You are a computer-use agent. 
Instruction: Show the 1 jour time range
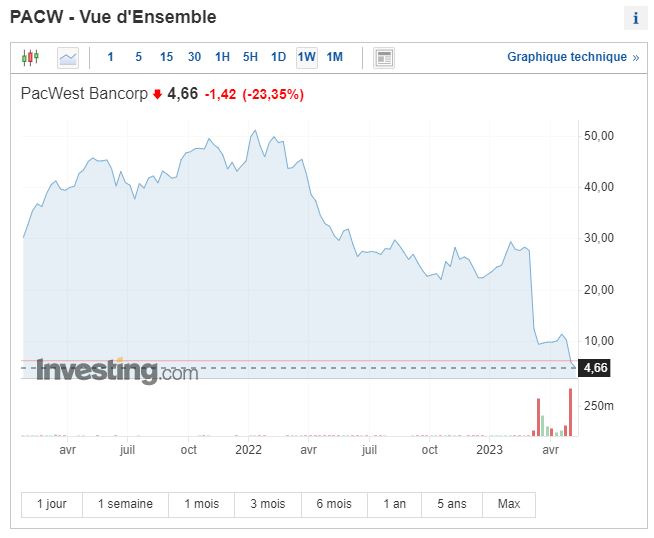pyautogui.click(x=51, y=504)
